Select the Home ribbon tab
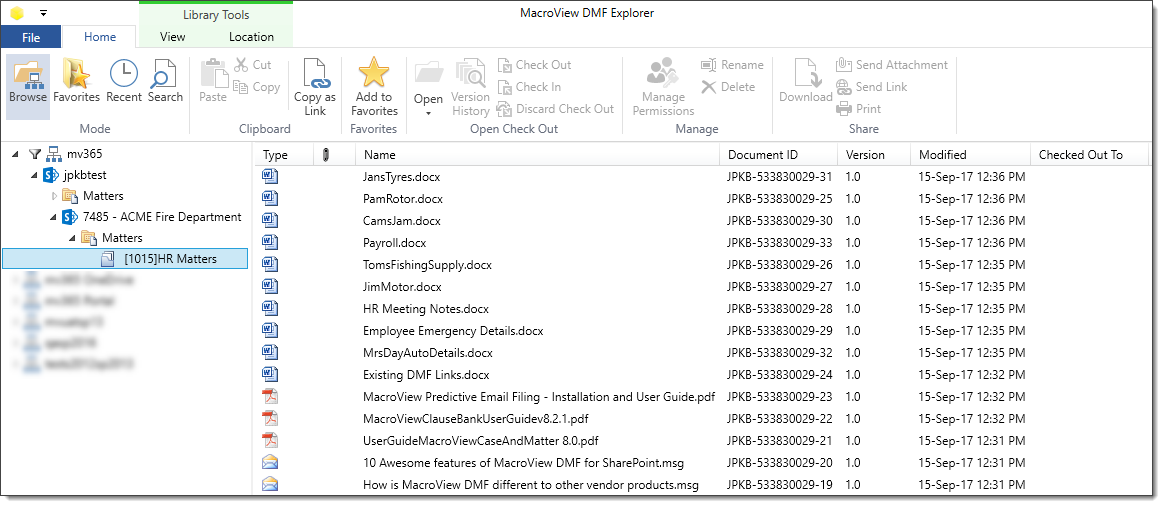 [x=99, y=37]
